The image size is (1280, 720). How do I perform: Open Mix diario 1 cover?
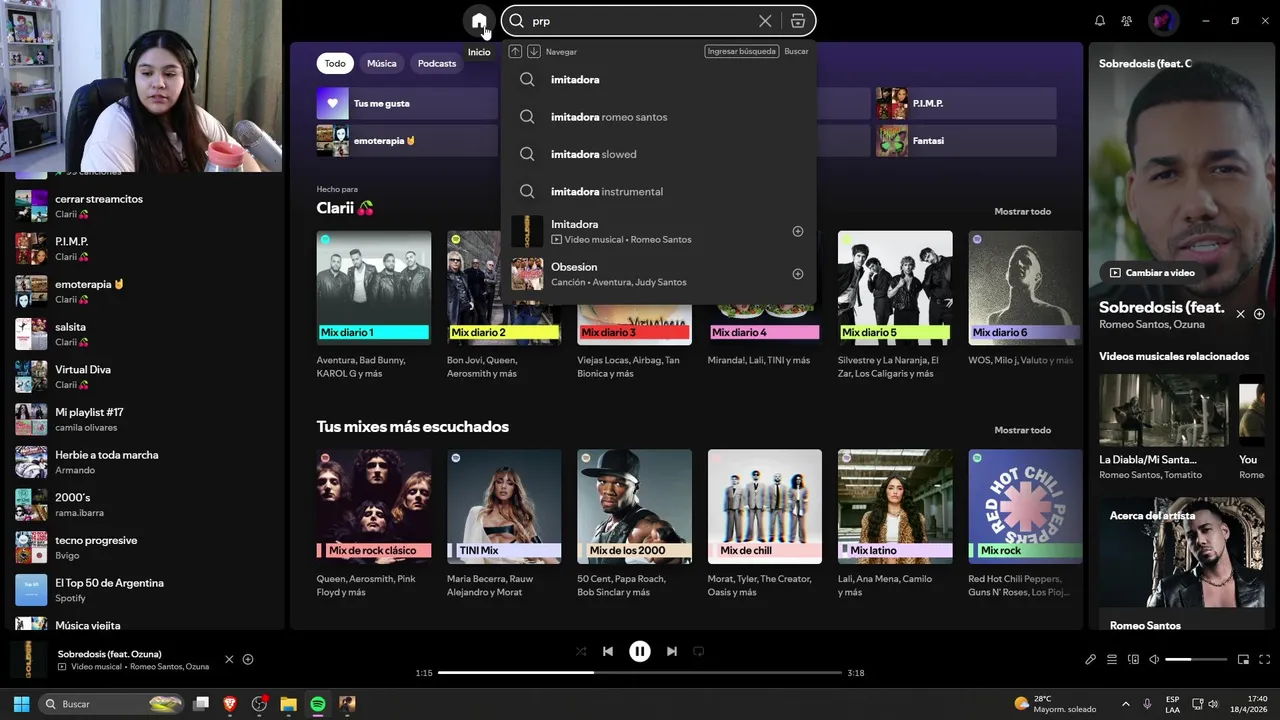(374, 288)
